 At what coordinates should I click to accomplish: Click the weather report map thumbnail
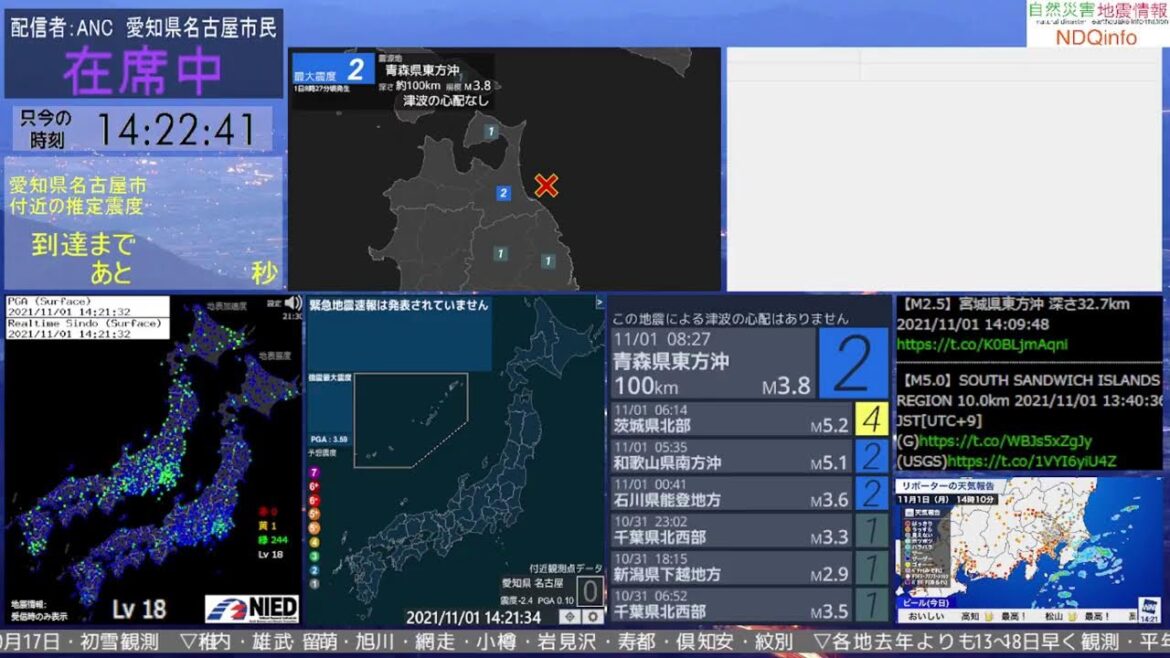pos(1028,547)
